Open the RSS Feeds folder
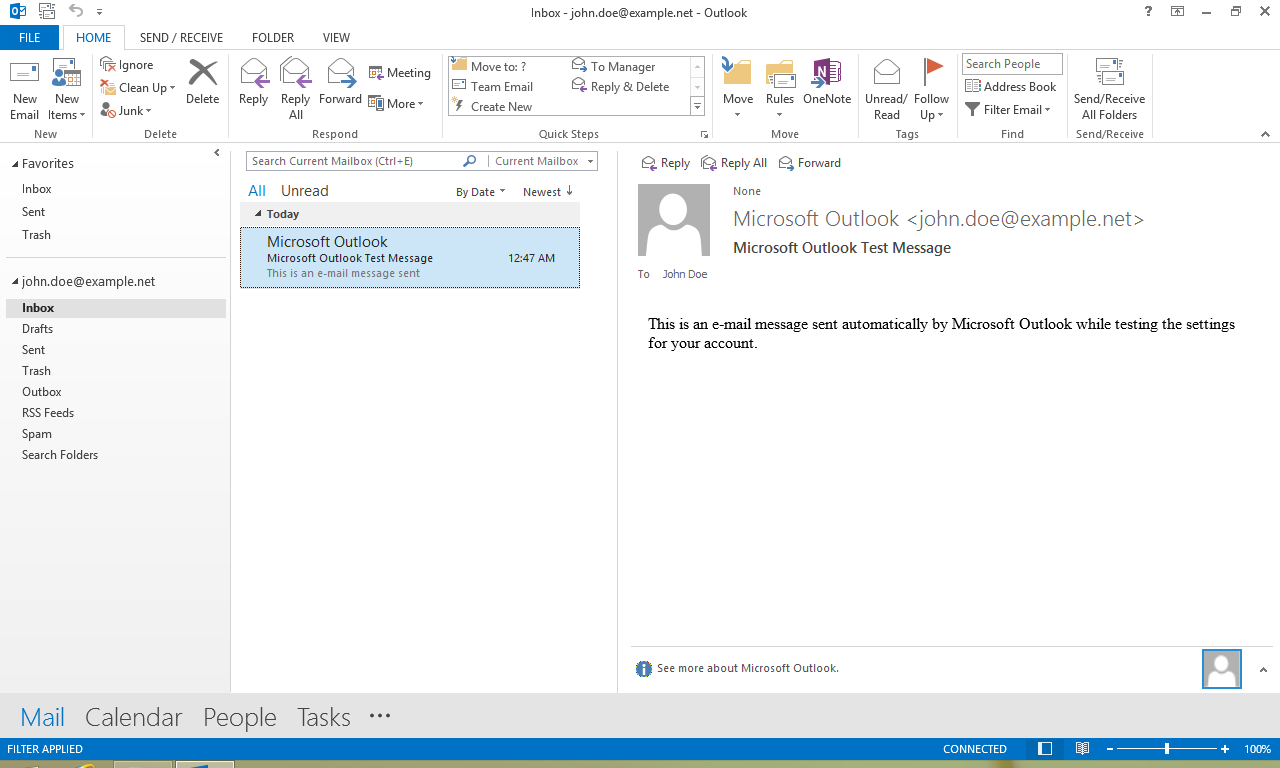 click(x=48, y=413)
